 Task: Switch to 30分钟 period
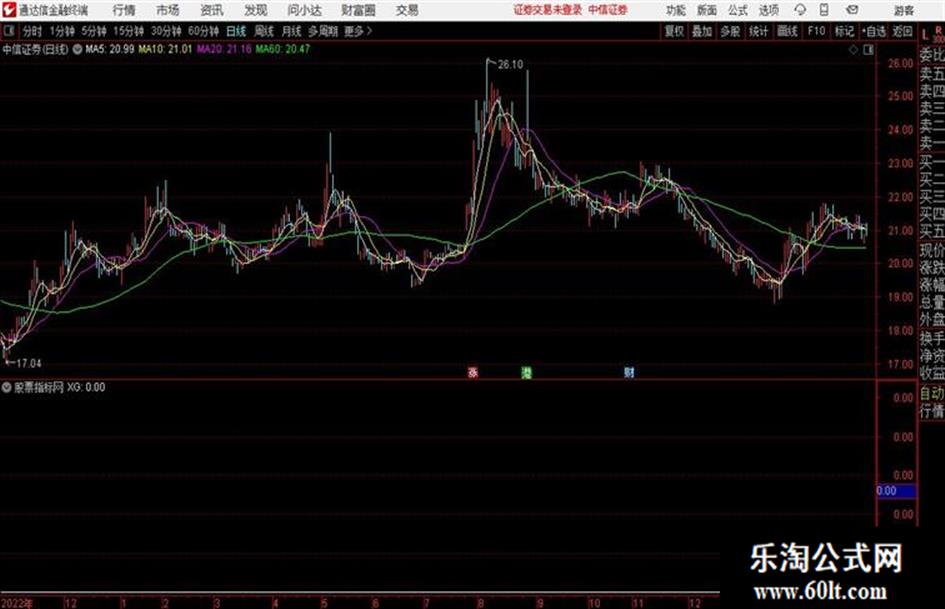[x=166, y=31]
